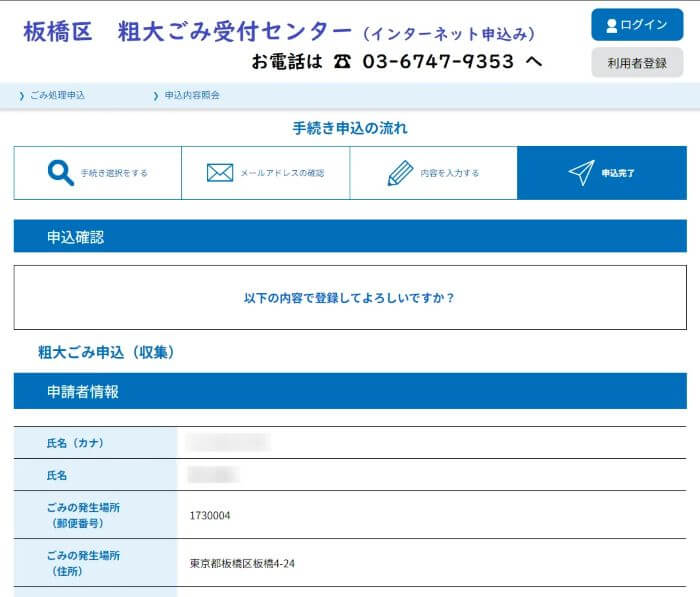
Task: Click 粗大ごみ申込（収集） heading
Action: (106, 352)
